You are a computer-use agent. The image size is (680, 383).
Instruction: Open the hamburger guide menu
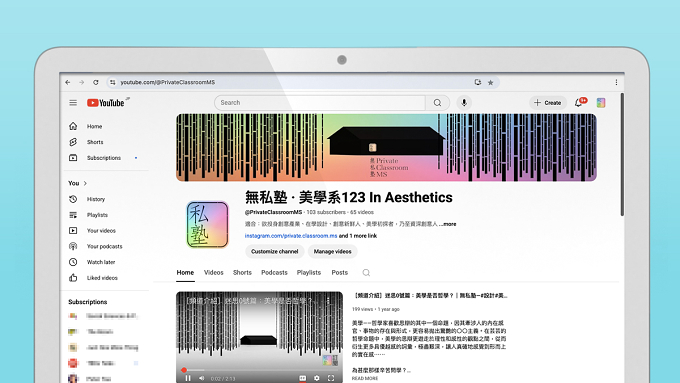pyautogui.click(x=73, y=103)
